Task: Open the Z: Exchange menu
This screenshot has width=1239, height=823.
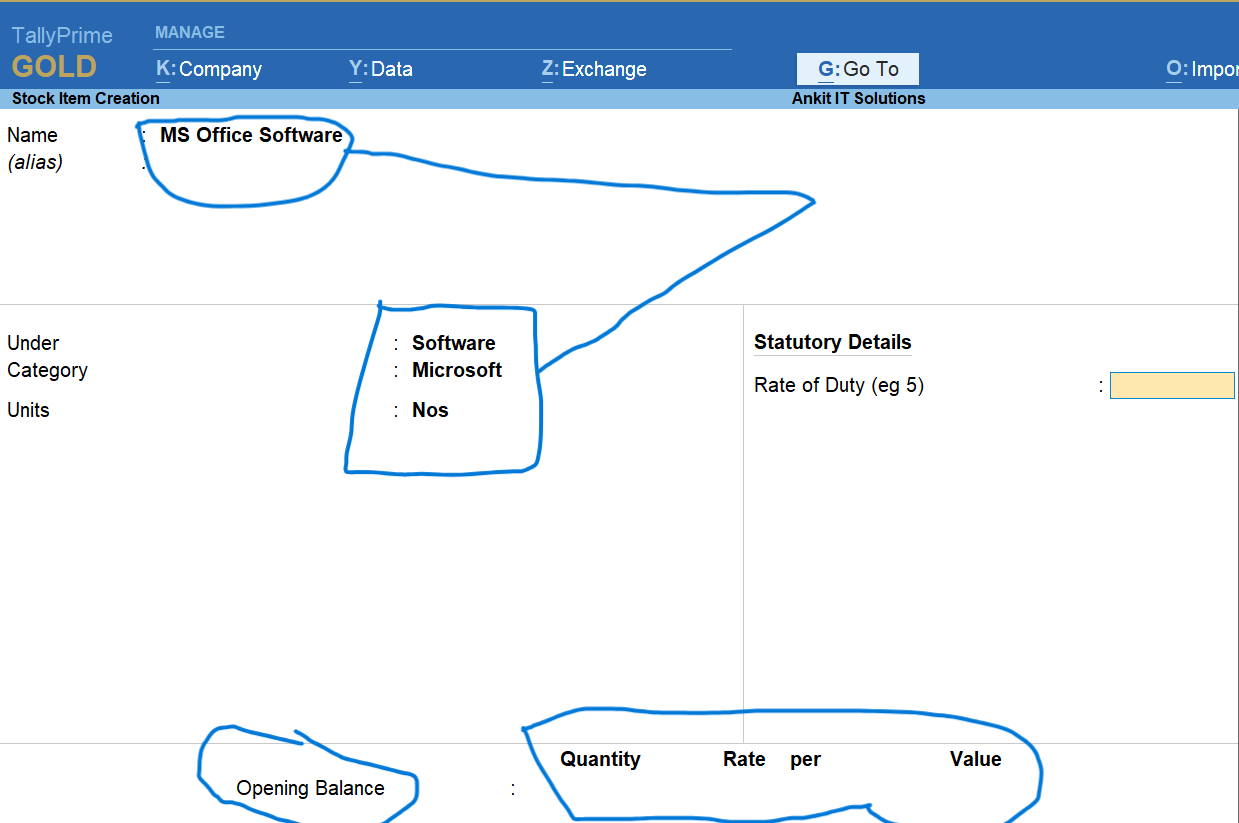Action: (x=594, y=69)
